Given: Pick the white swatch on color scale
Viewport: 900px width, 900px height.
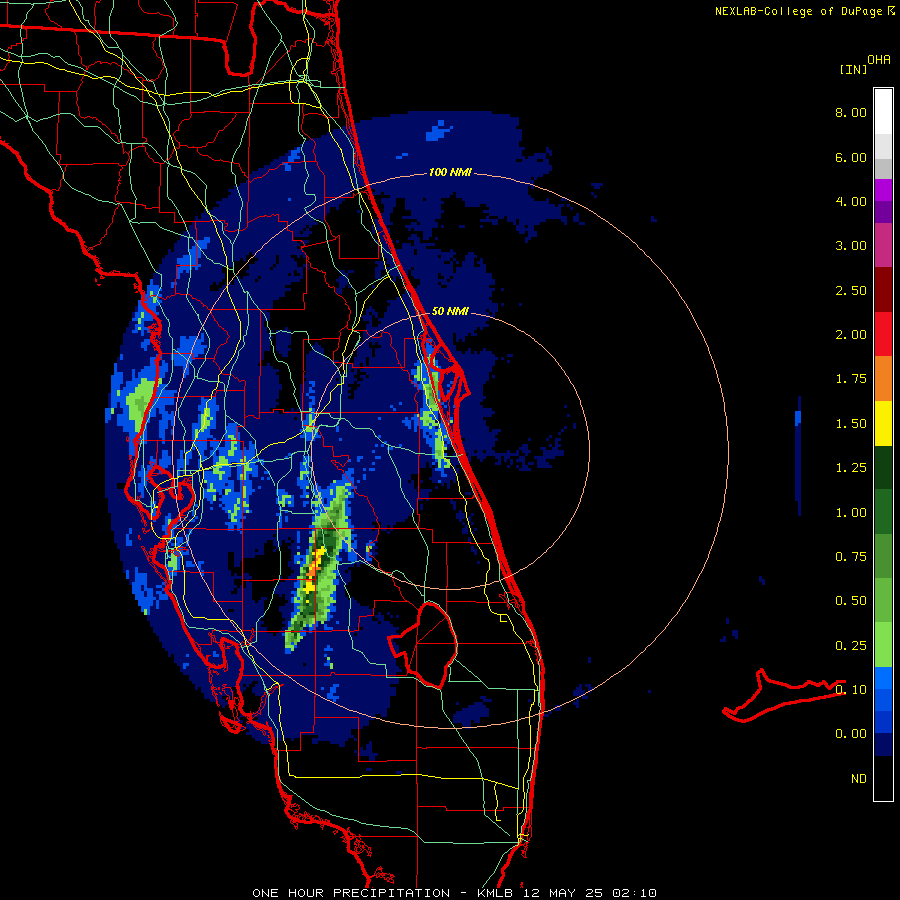Looking at the screenshot, I should 883,112.
